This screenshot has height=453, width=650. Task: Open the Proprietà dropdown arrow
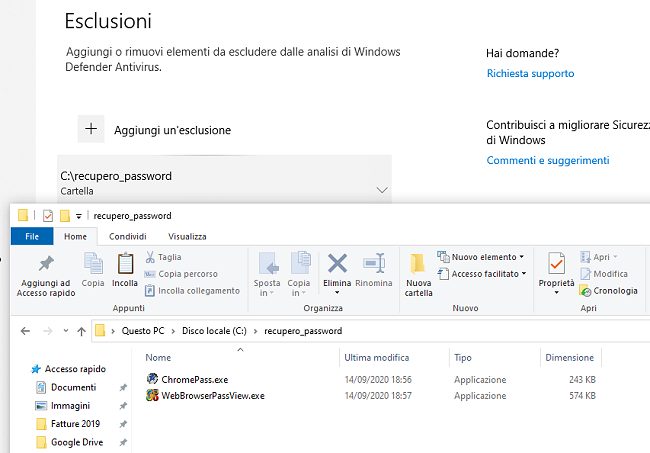(x=556, y=293)
